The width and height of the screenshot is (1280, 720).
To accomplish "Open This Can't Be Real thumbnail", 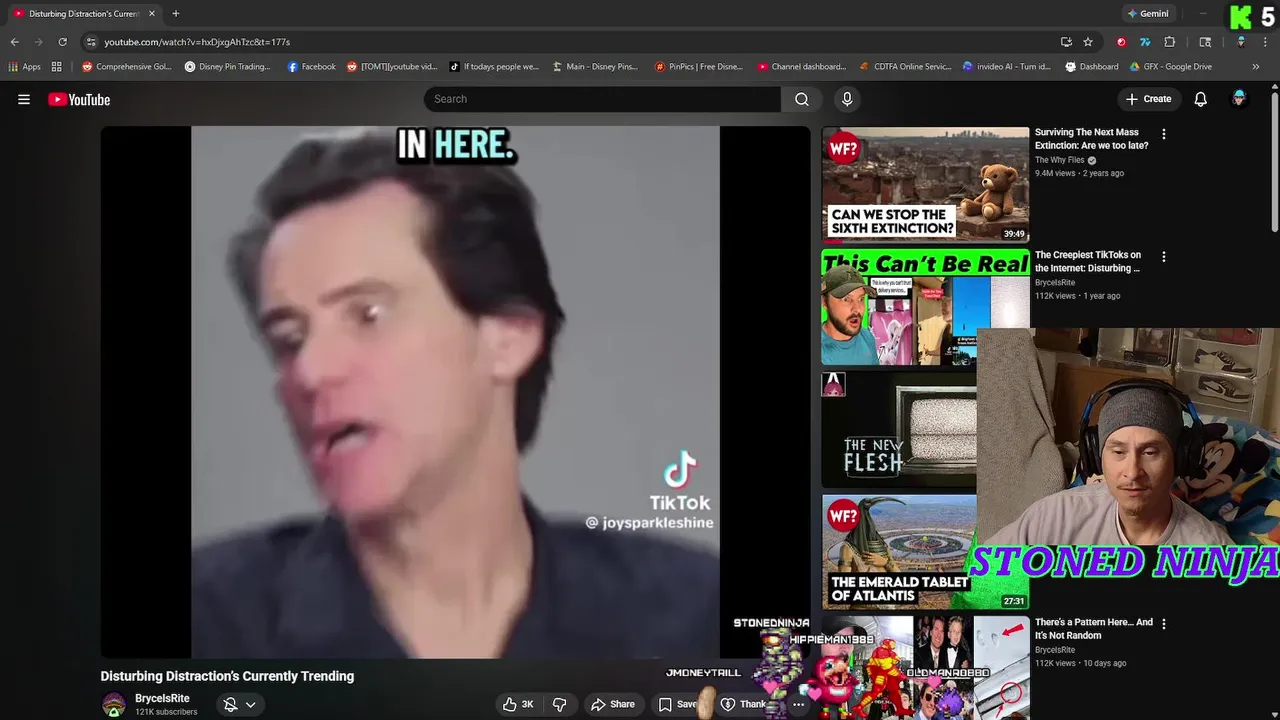I will pos(925,307).
